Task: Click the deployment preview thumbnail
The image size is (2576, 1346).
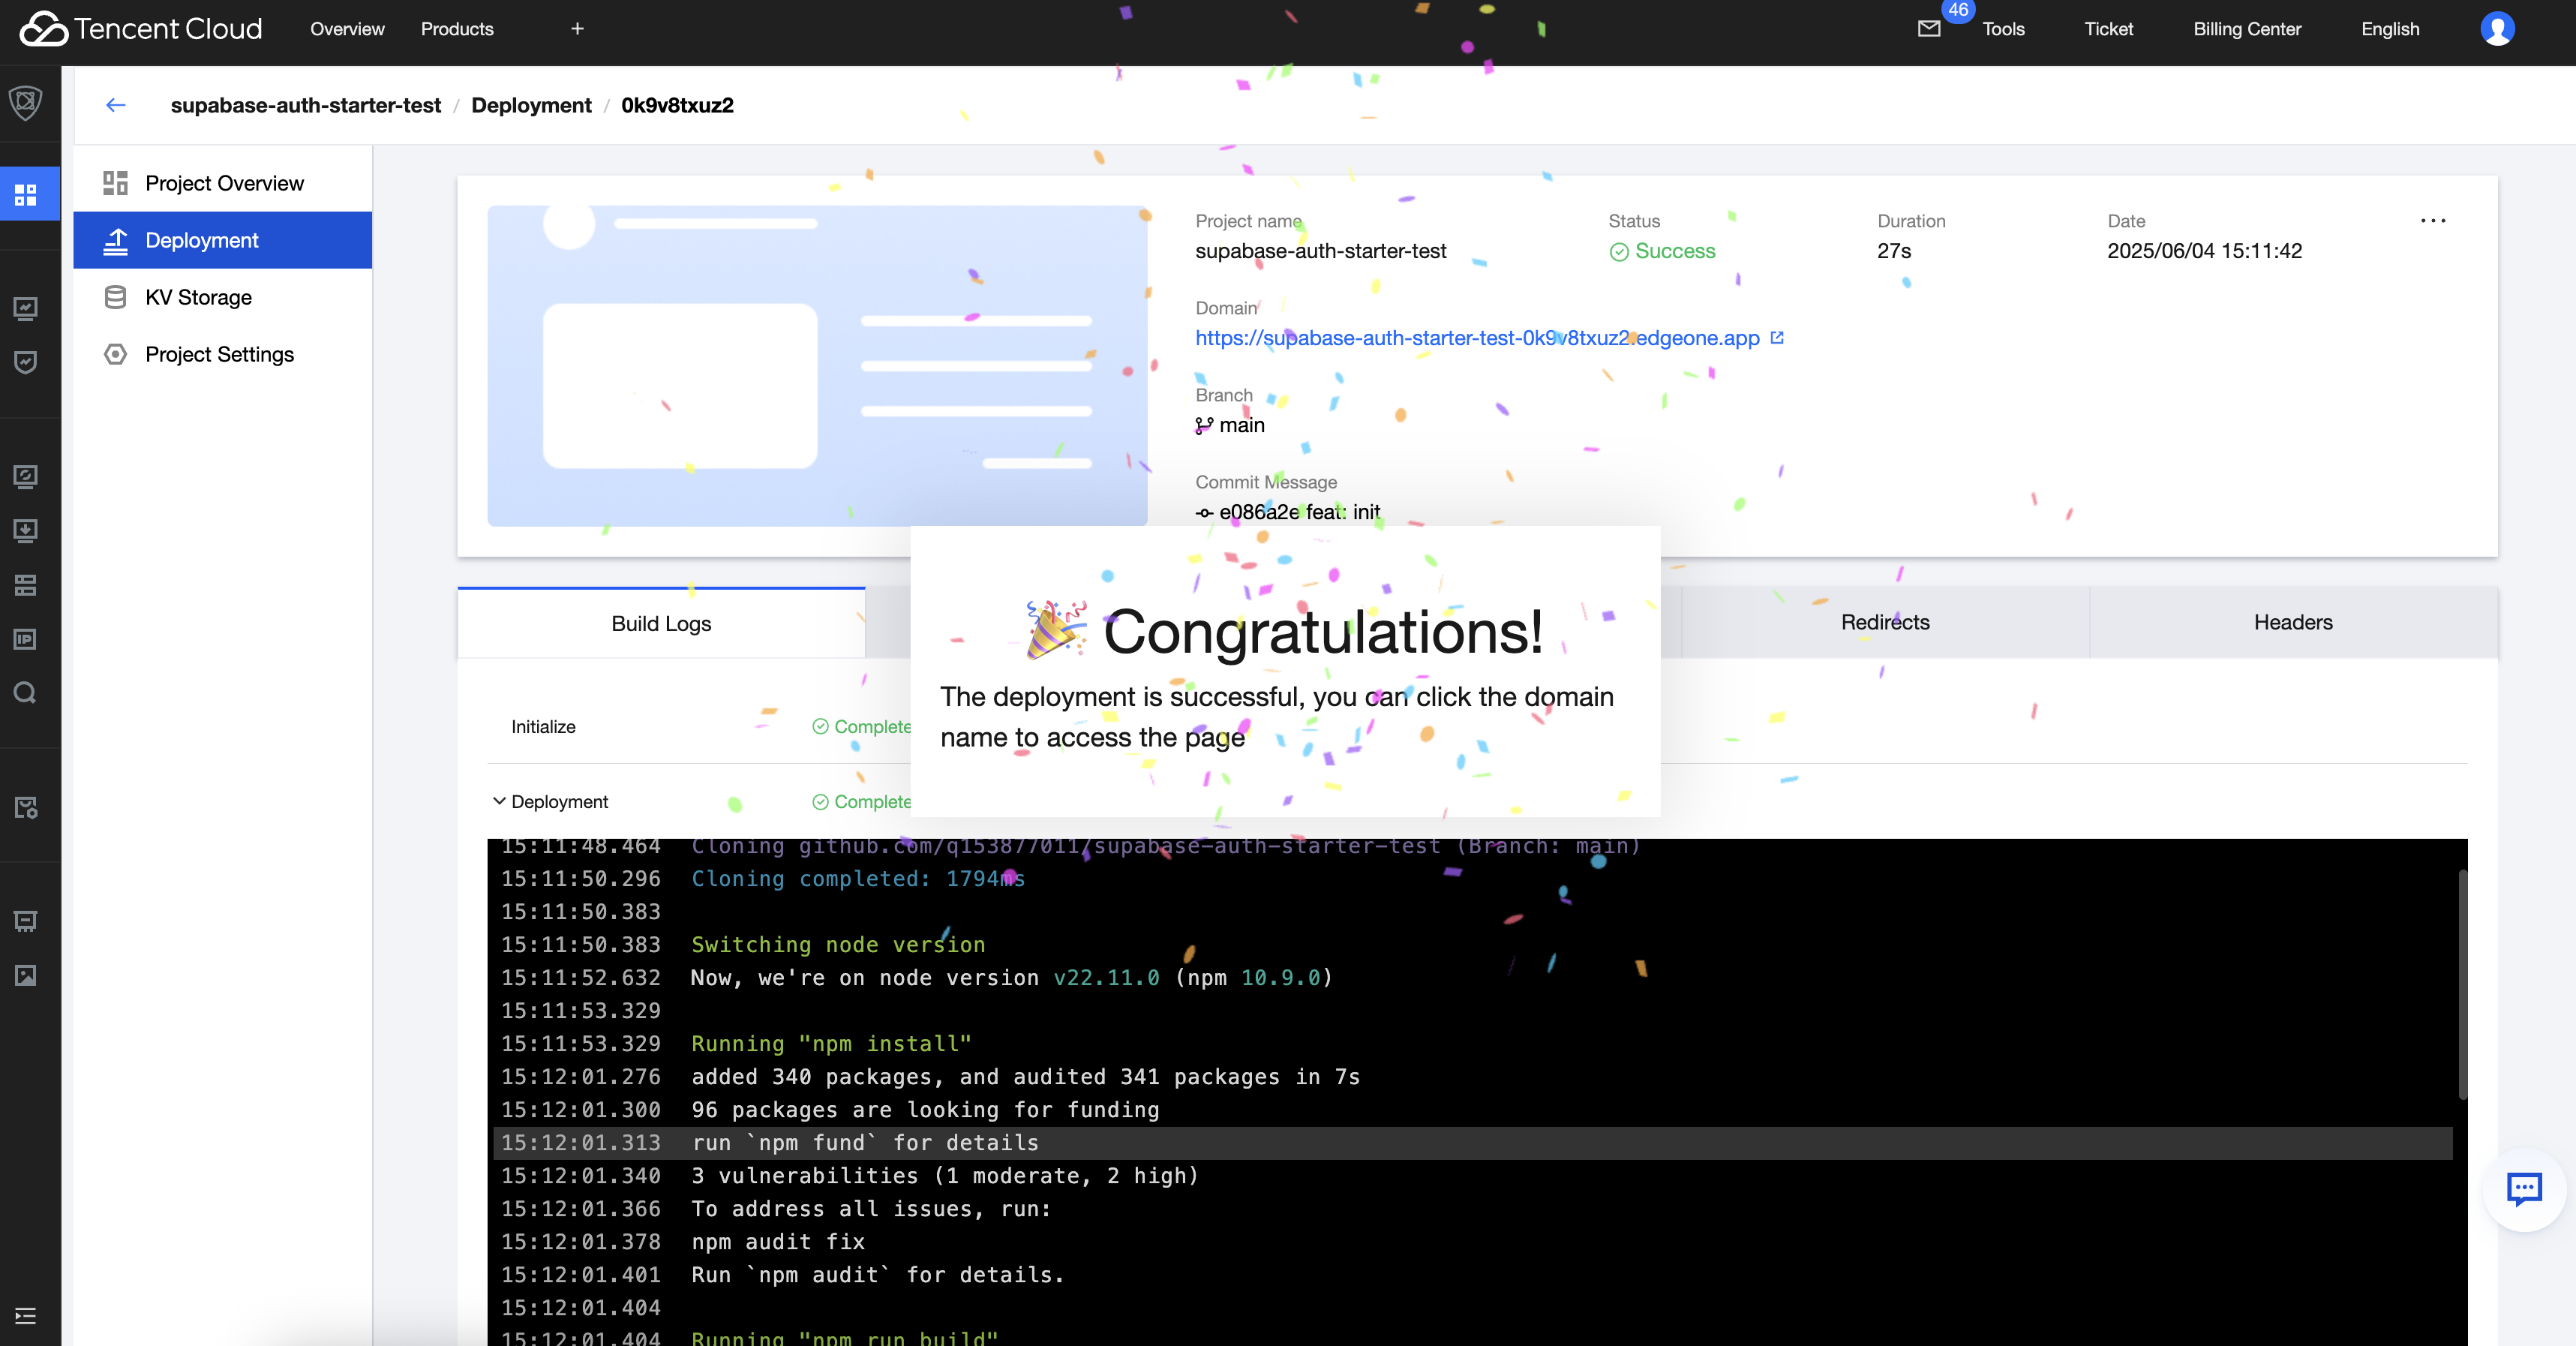Action: (x=817, y=366)
